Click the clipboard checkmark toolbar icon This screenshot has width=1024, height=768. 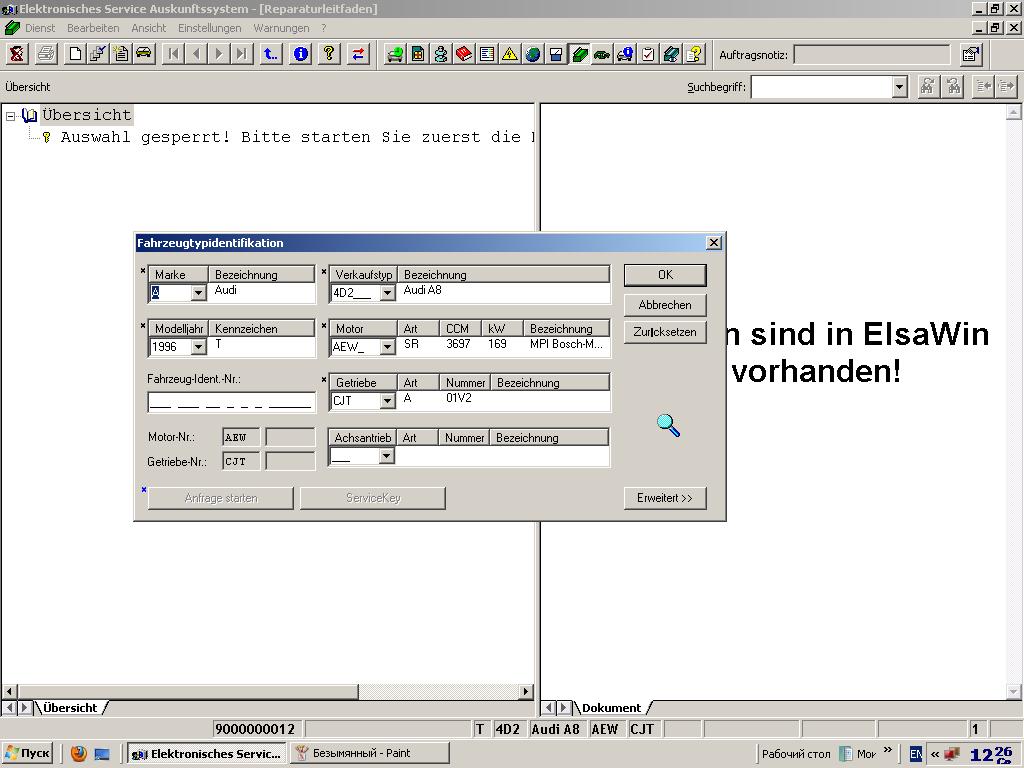648,54
